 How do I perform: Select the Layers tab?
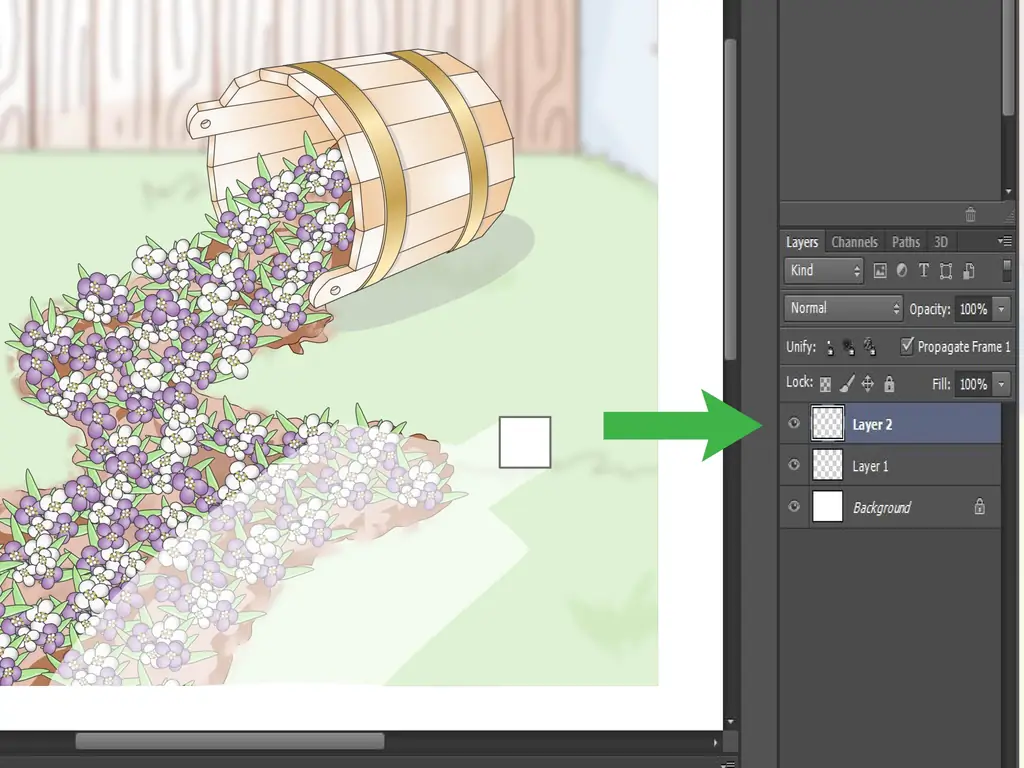click(802, 242)
